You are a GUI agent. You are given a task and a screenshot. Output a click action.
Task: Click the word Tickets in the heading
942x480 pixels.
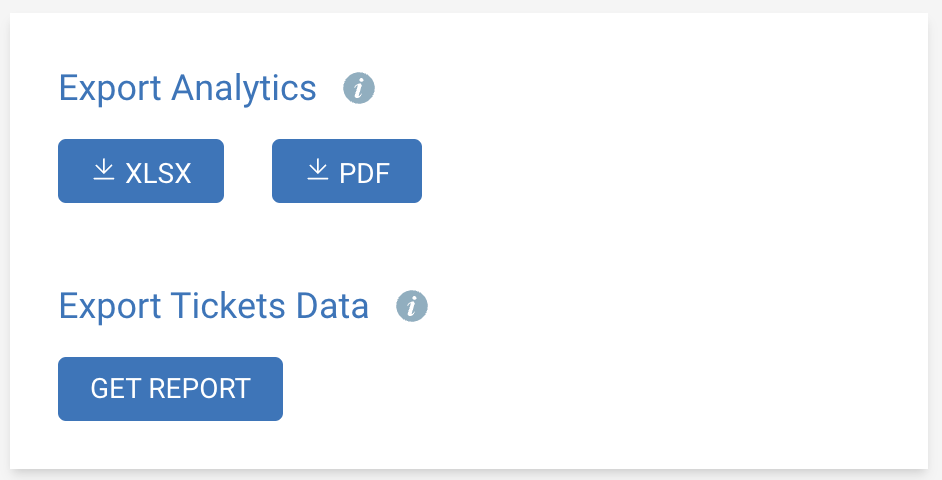(228, 306)
